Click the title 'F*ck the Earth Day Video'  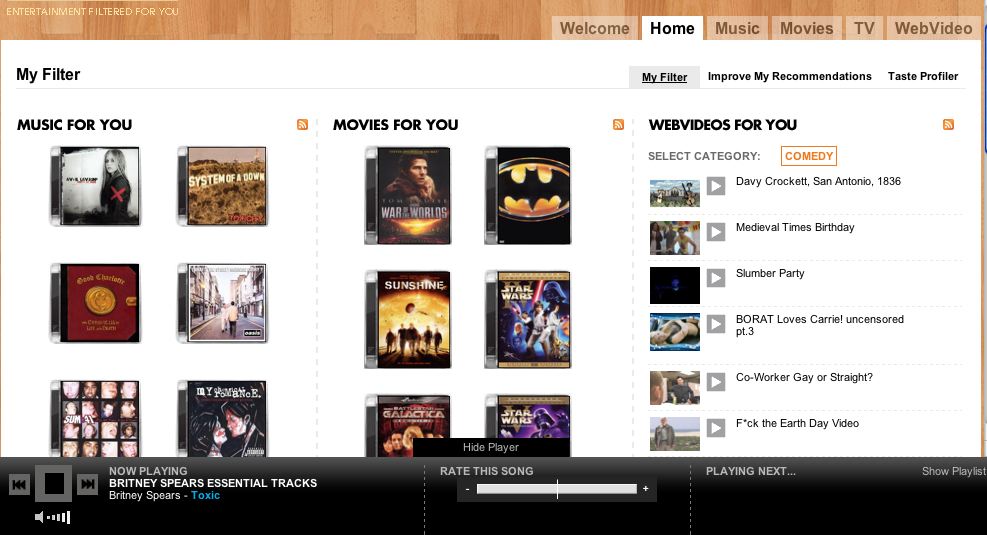(798, 423)
